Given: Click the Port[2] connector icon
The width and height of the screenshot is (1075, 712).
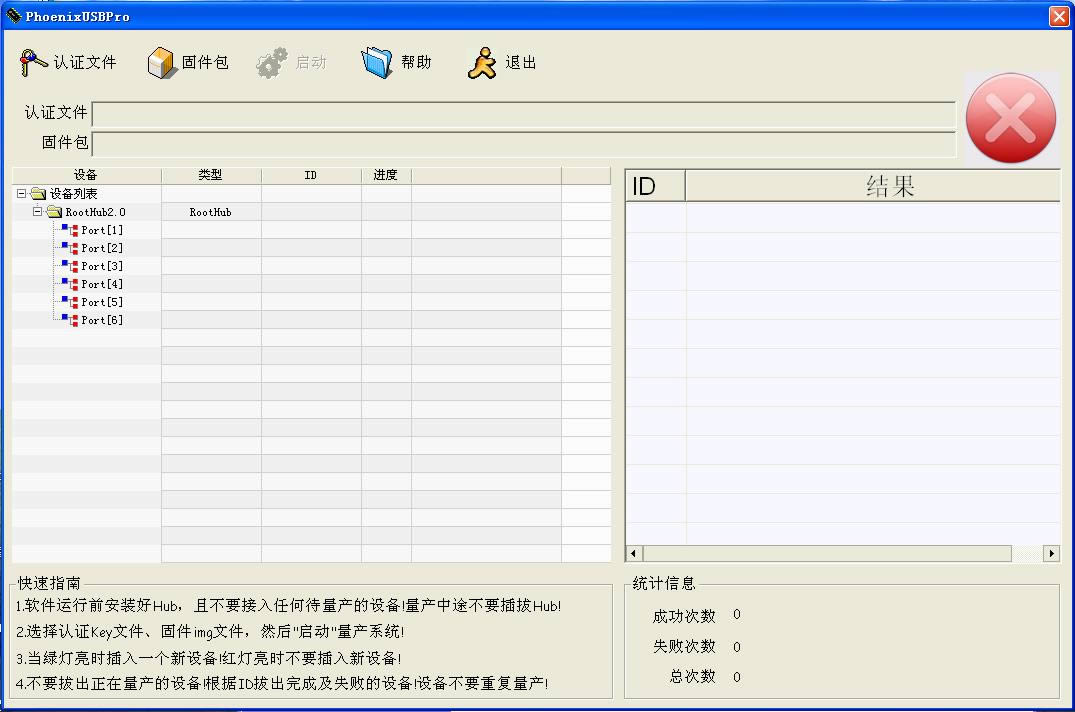Looking at the screenshot, I should (70, 248).
